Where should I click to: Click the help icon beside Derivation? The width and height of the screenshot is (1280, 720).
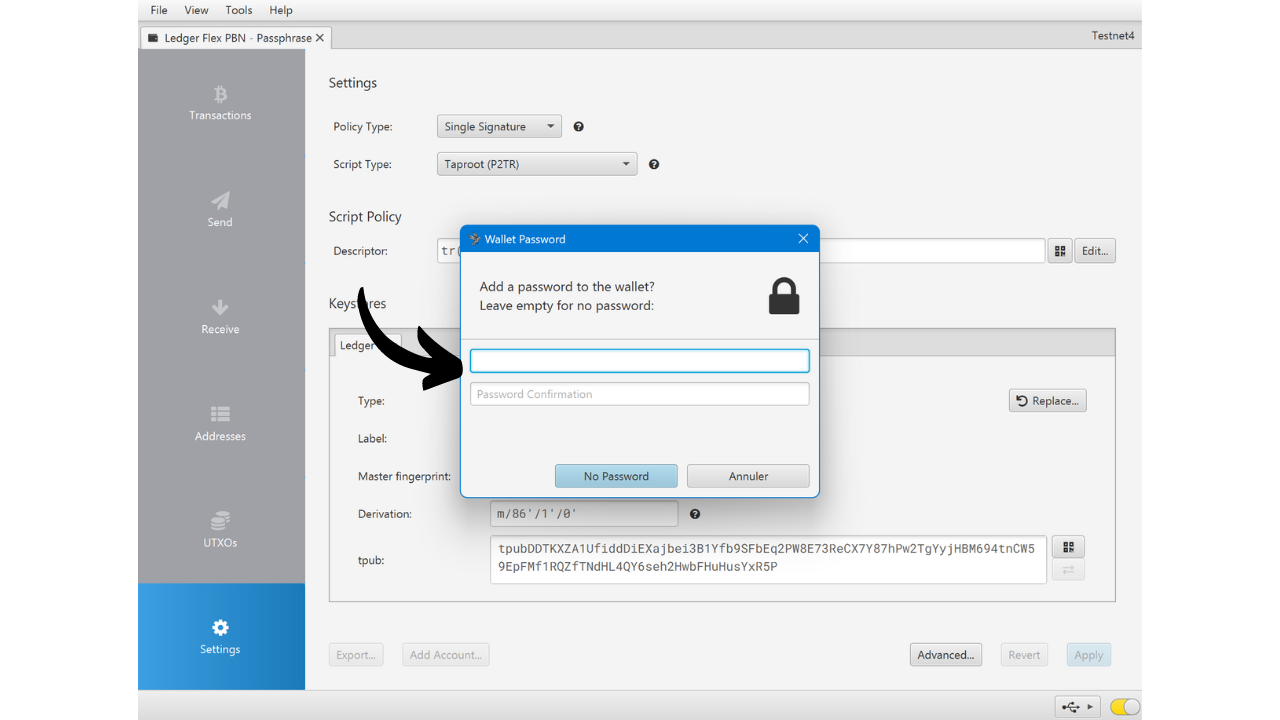click(x=694, y=513)
